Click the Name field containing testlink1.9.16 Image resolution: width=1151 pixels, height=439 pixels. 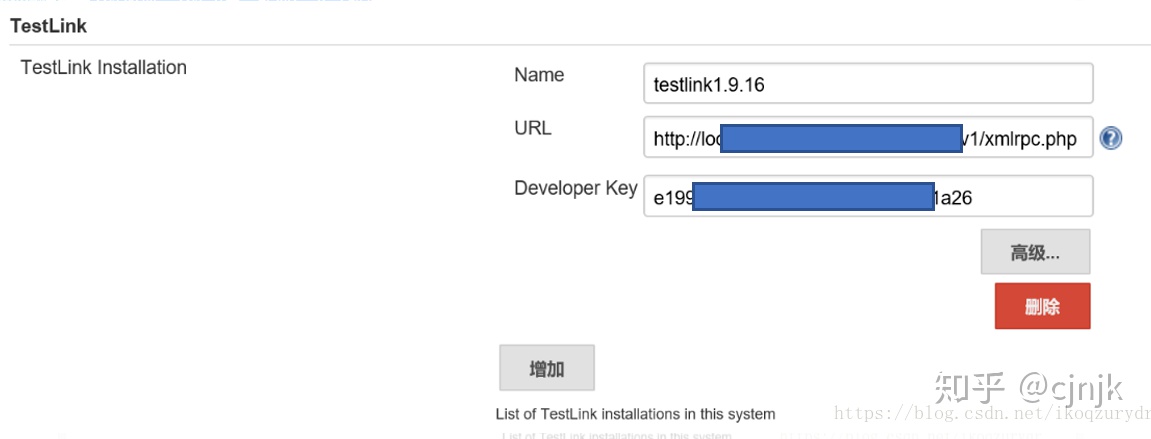[x=868, y=83]
